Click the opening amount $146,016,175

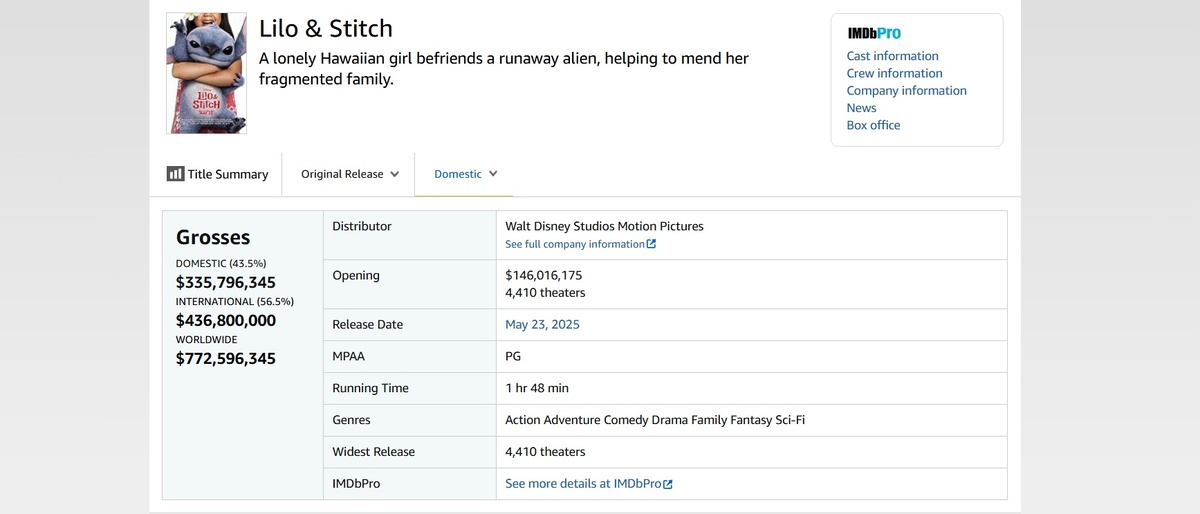544,275
